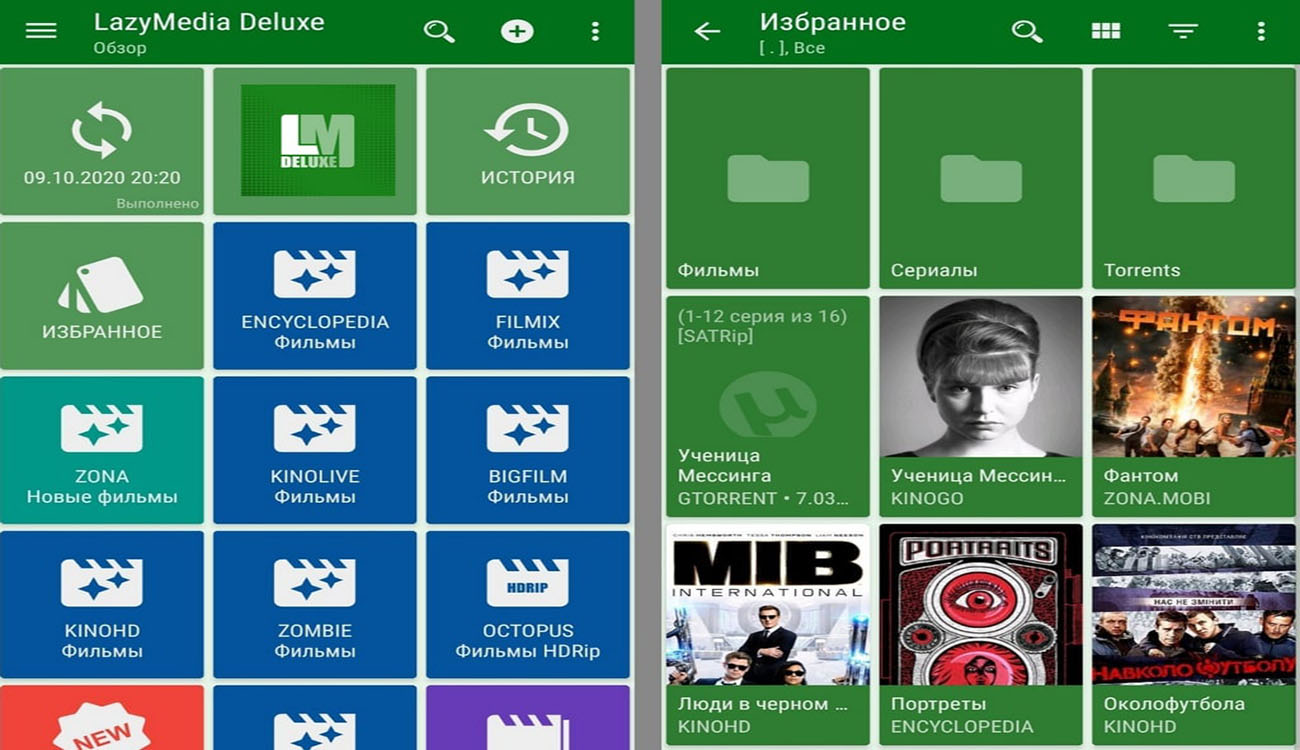Open the ZONA Новые фильмы tile

[x=102, y=450]
